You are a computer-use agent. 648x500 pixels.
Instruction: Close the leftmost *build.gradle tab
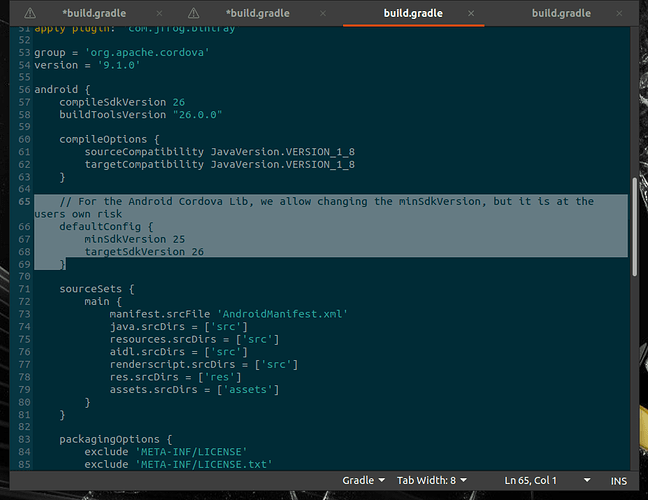pyautogui.click(x=159, y=14)
